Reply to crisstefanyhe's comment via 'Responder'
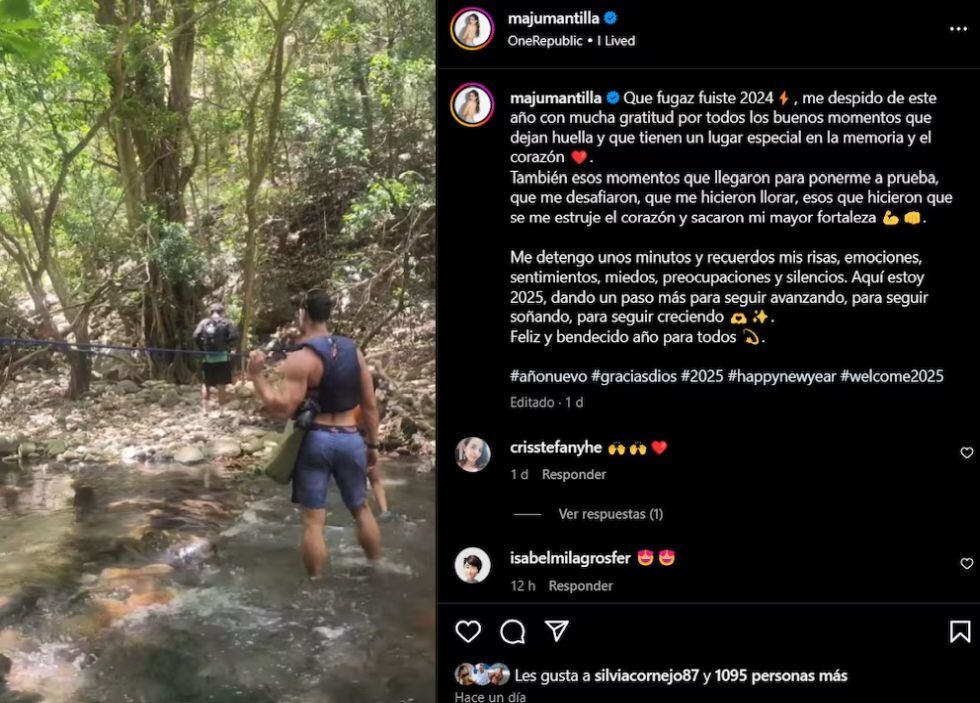Viewport: 980px width, 703px height. click(573, 475)
